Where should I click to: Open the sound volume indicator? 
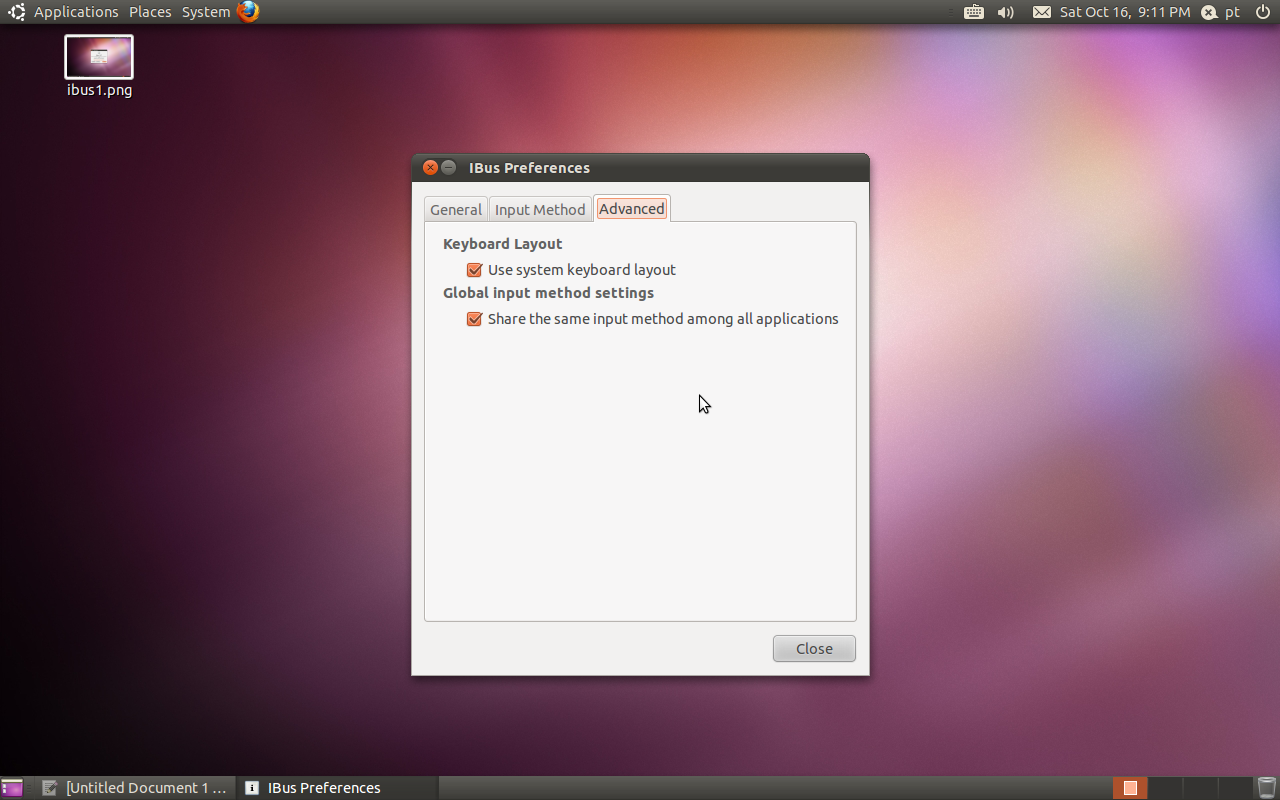pyautogui.click(x=1006, y=12)
